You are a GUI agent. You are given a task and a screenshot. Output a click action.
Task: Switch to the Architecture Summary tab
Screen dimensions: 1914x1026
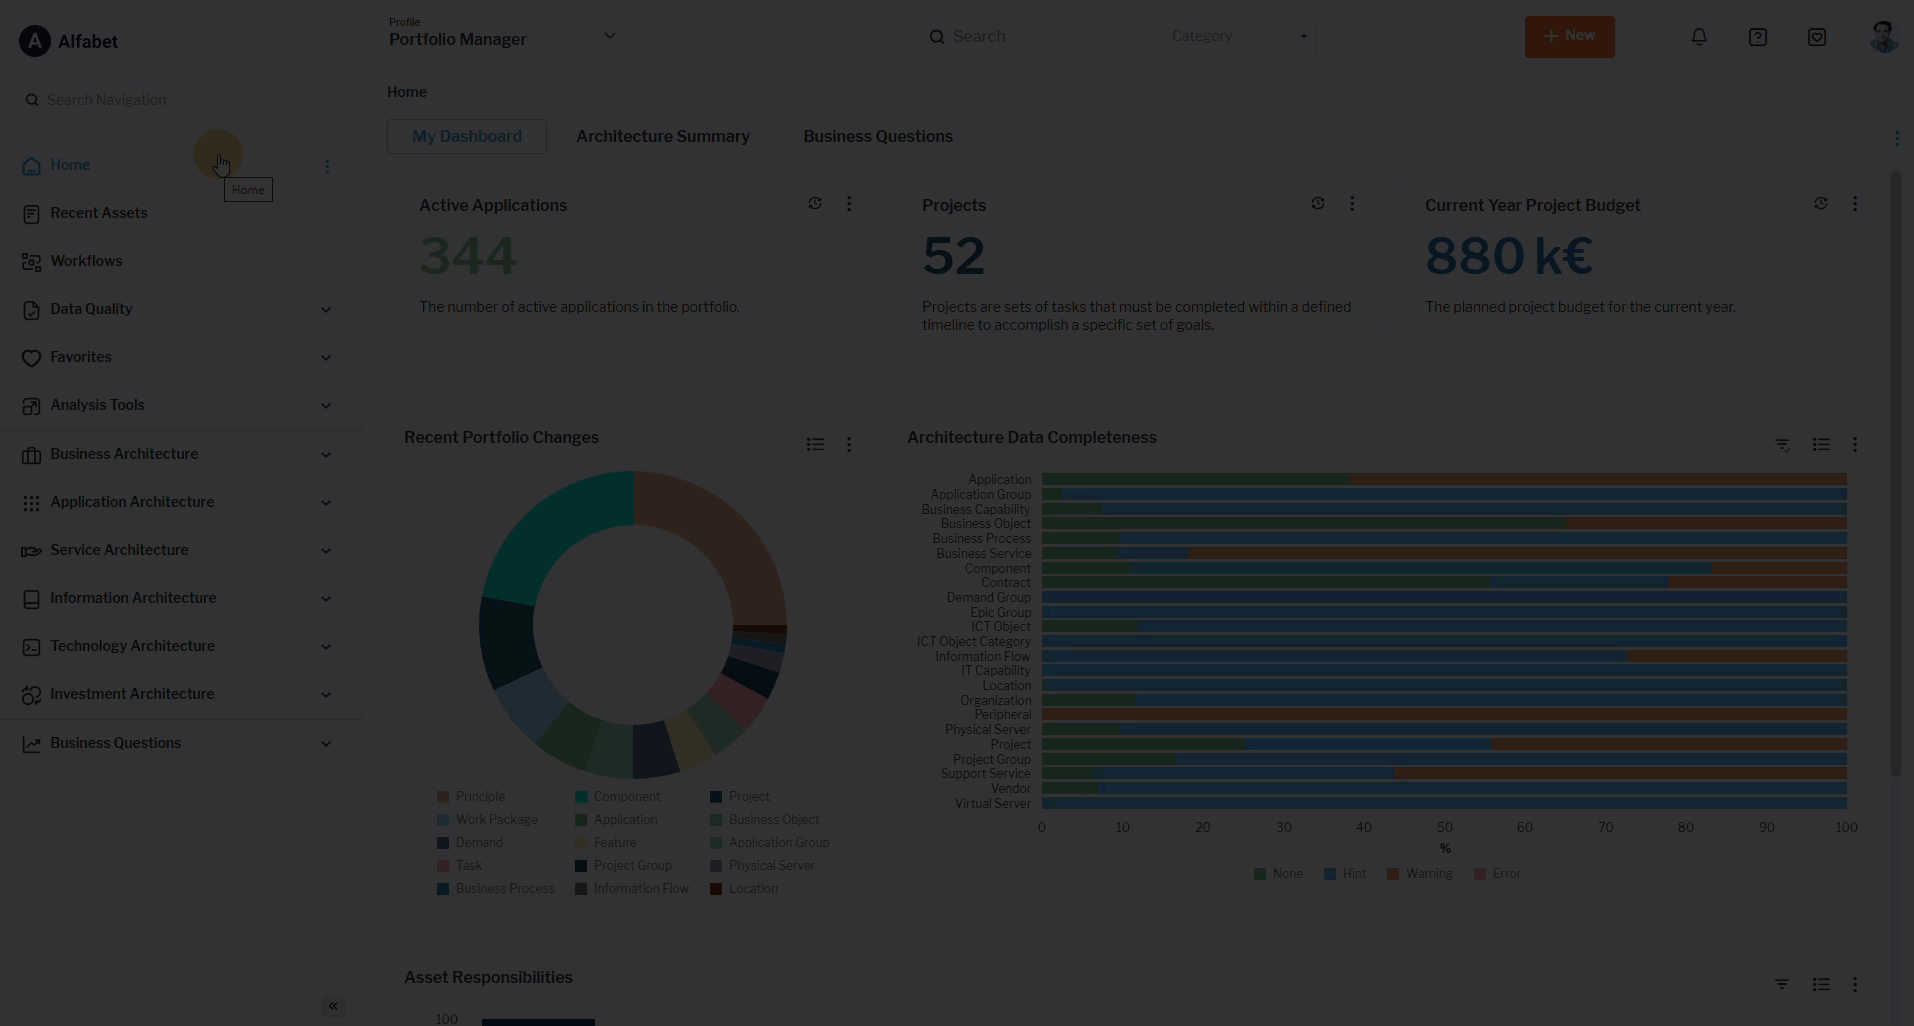pos(662,137)
